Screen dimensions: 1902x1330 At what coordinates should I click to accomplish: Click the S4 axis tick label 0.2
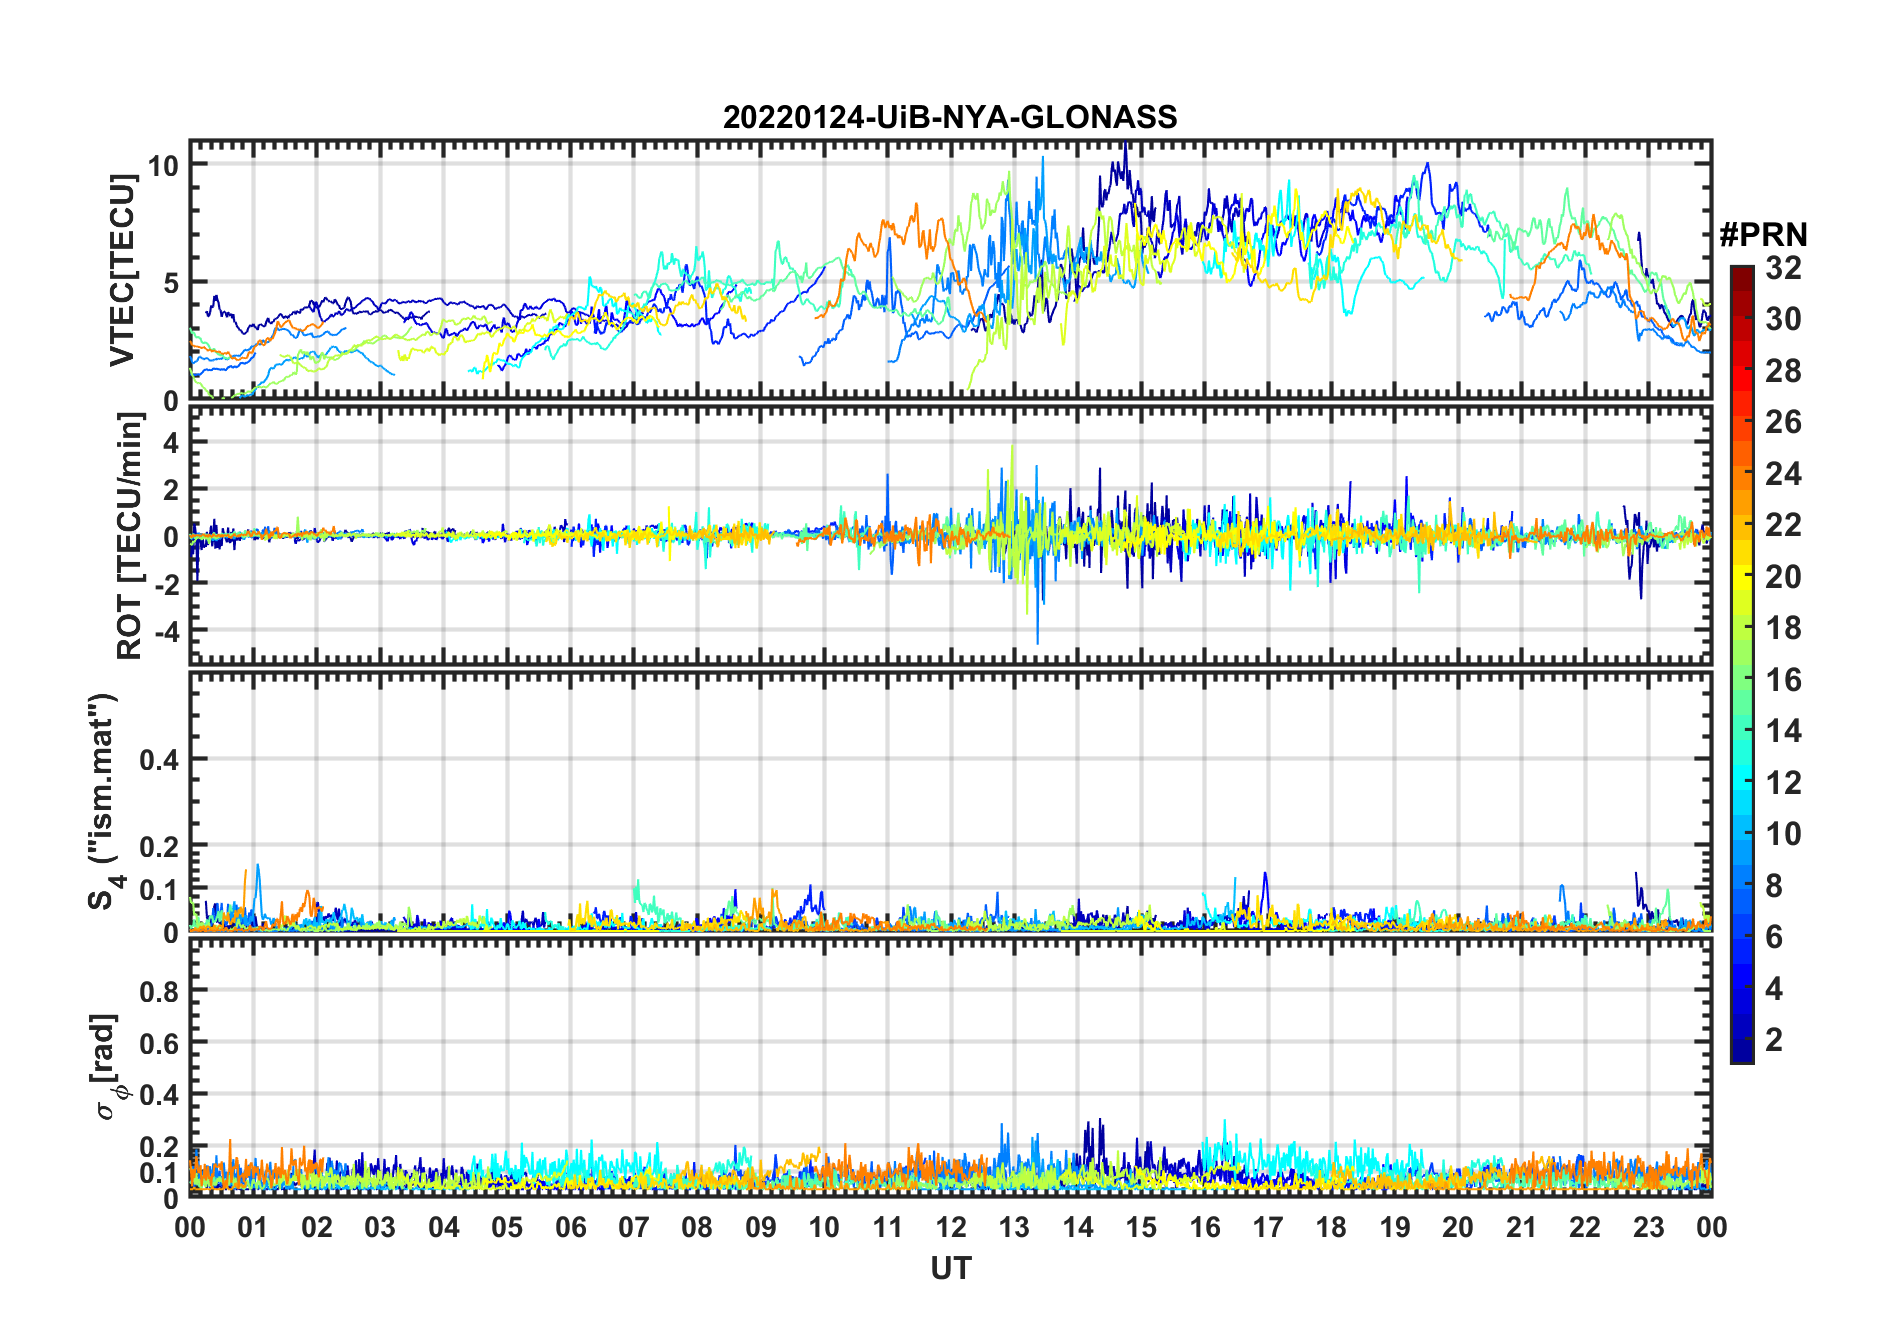[x=159, y=847]
